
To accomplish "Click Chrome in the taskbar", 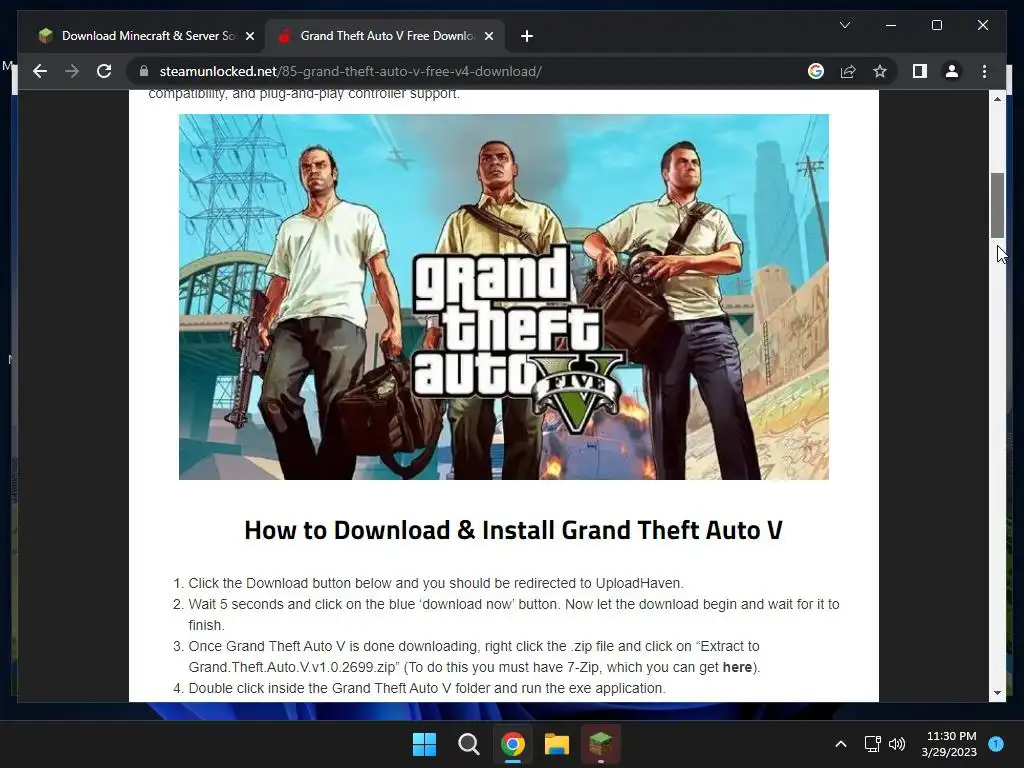I will click(x=513, y=744).
